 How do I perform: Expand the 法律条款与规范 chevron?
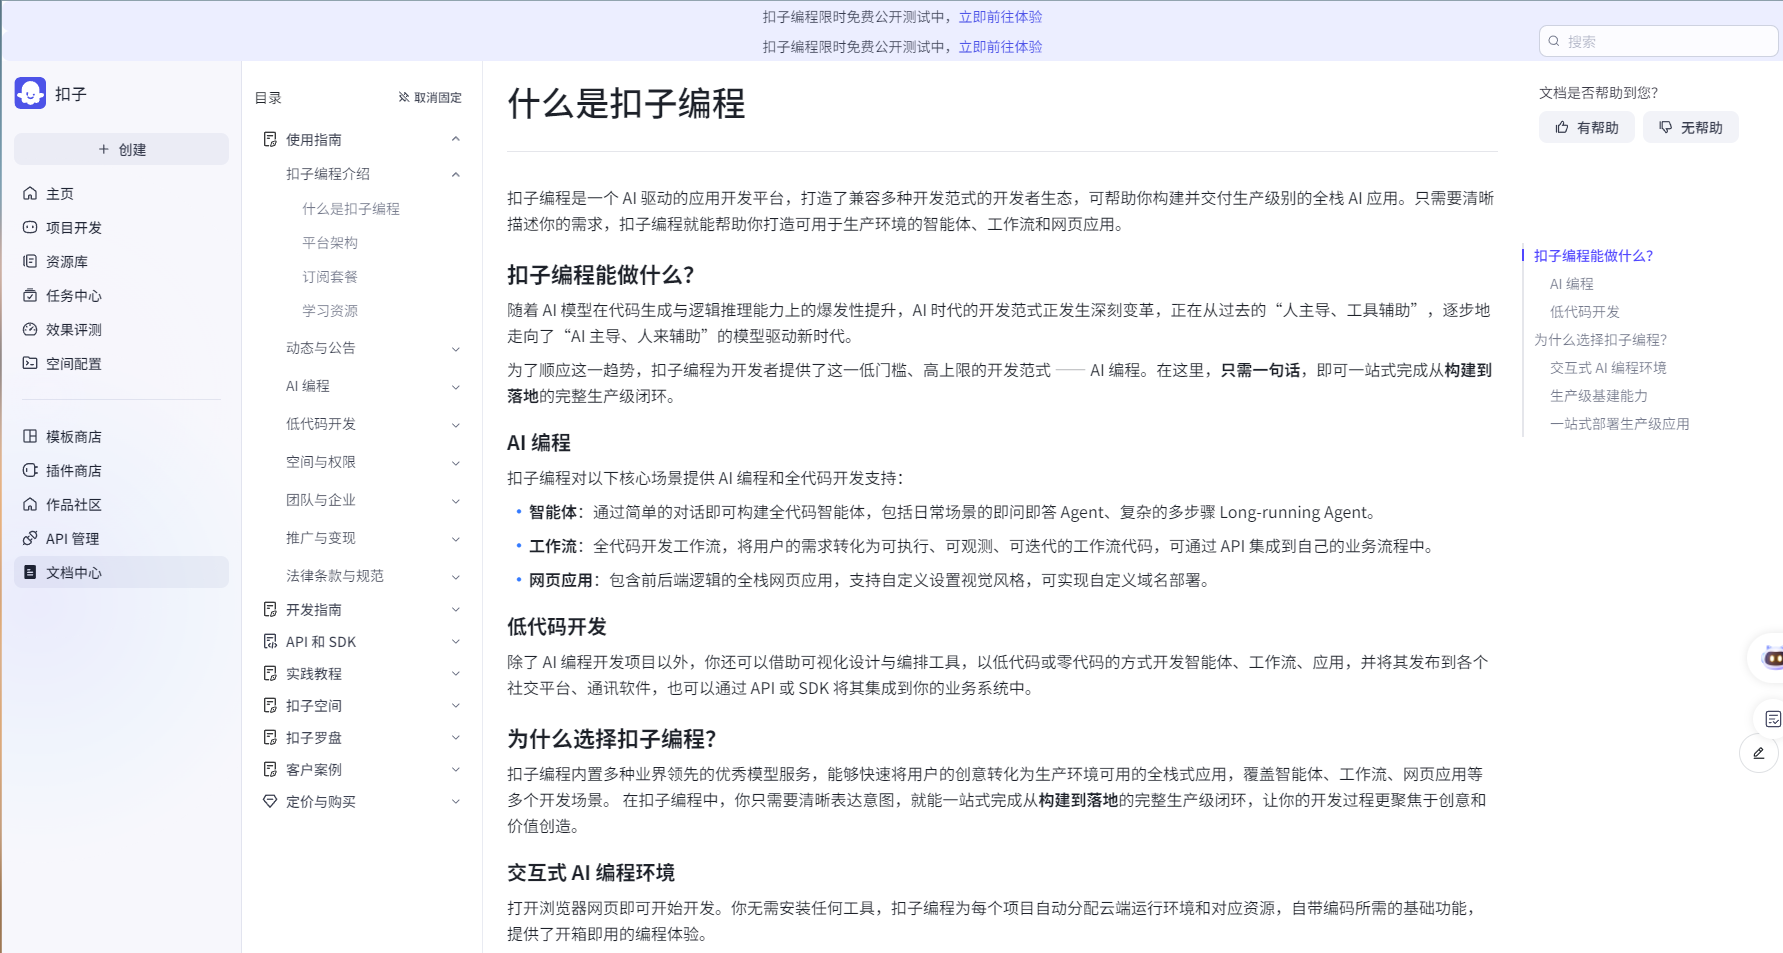456,577
